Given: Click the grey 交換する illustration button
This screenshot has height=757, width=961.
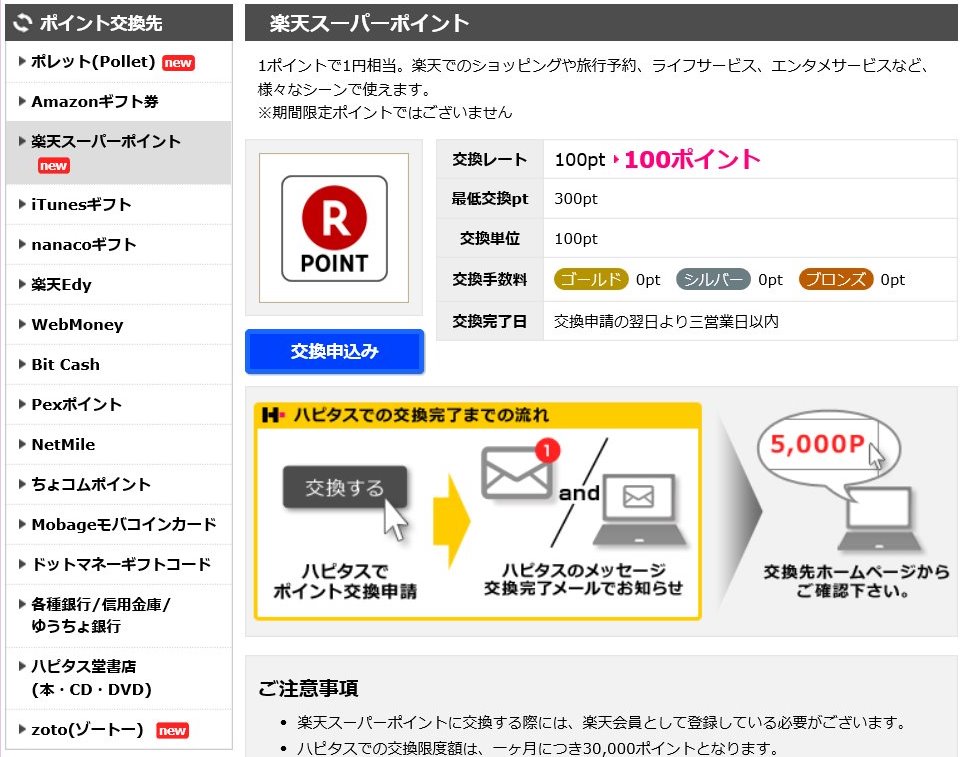Looking at the screenshot, I should point(345,487).
